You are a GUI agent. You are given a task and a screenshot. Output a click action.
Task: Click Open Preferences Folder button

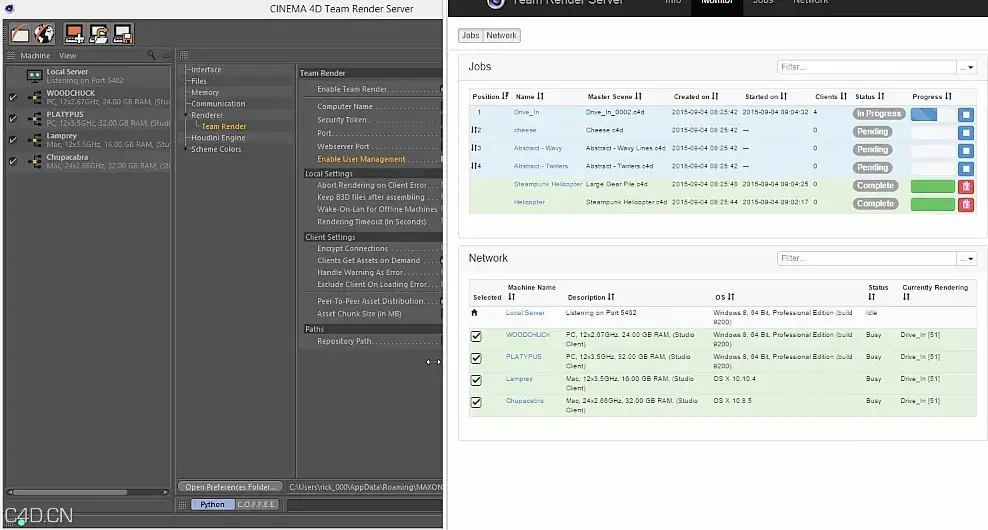(230, 487)
